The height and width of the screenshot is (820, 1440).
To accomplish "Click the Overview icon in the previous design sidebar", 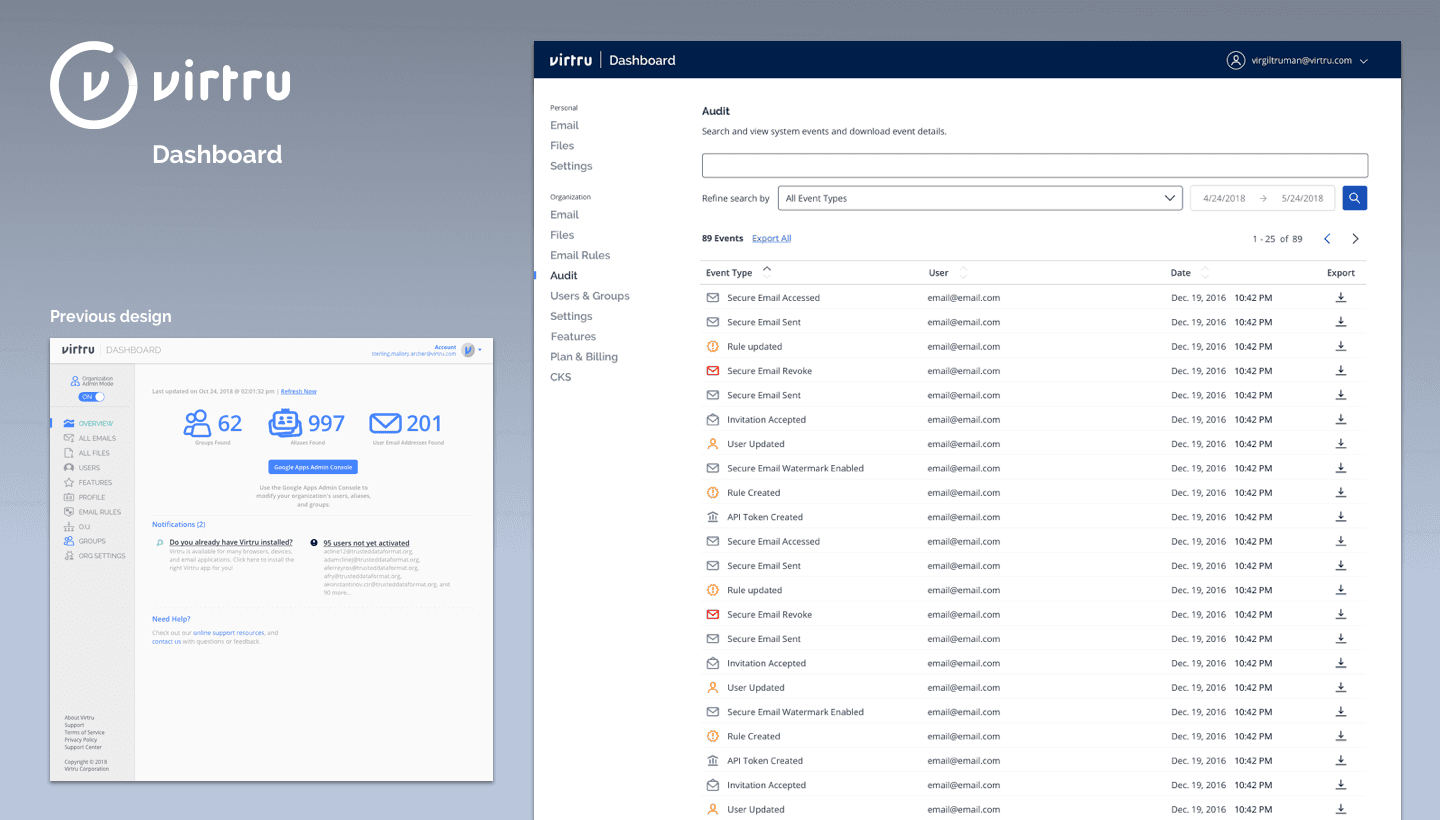I will (69, 424).
